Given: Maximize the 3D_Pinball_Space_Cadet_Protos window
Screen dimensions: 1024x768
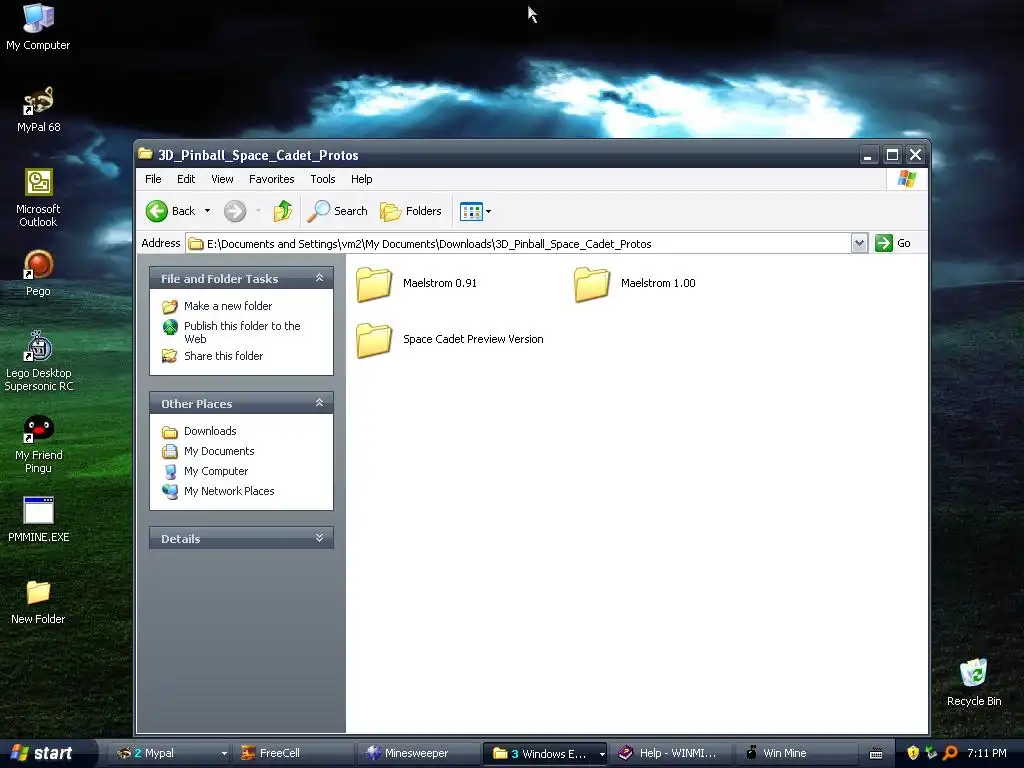Looking at the screenshot, I should click(891, 155).
